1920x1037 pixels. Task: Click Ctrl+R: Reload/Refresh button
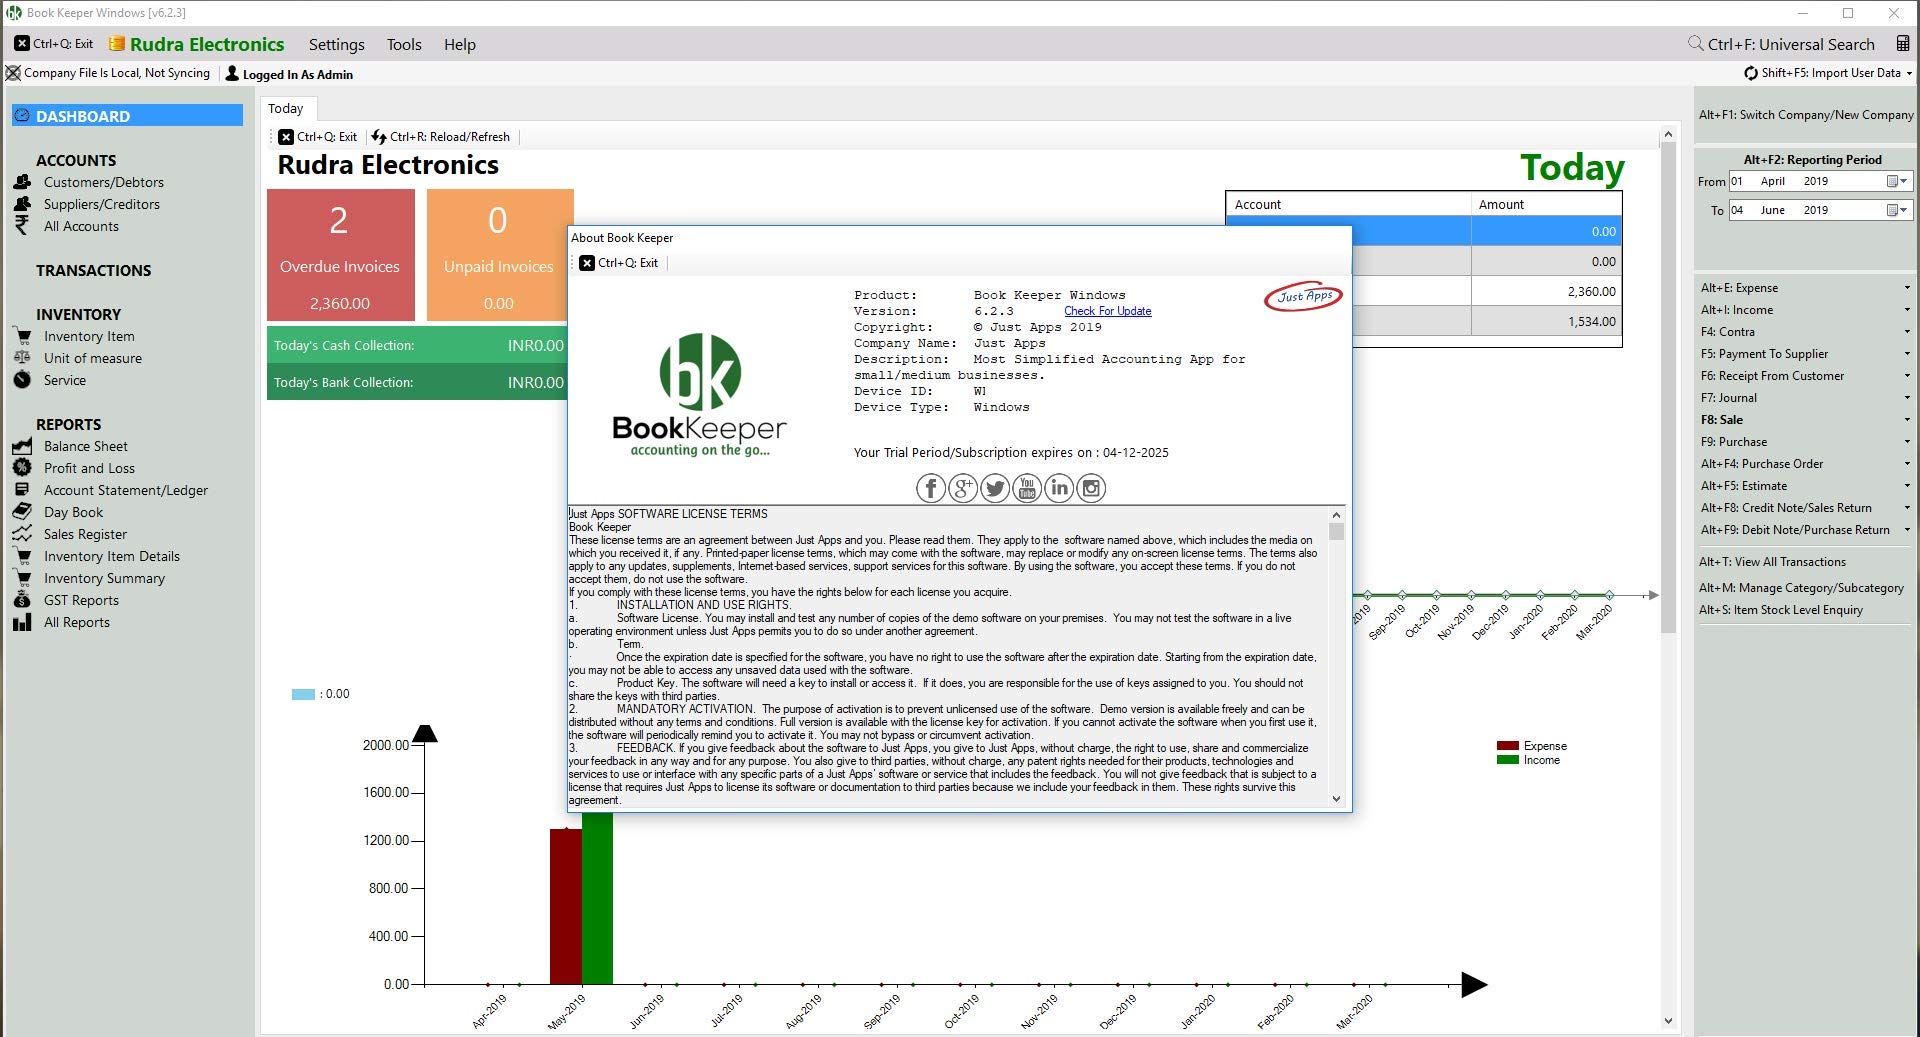441,137
